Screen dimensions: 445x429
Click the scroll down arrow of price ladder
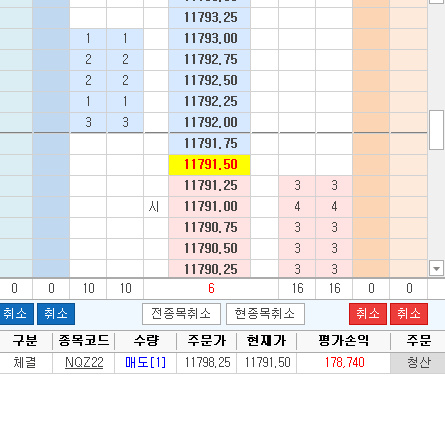pyautogui.click(x=436, y=268)
